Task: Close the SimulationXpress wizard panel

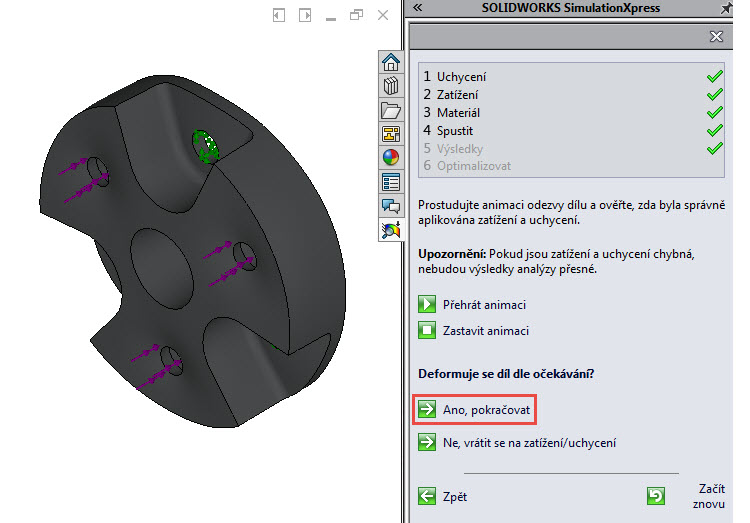Action: [716, 36]
